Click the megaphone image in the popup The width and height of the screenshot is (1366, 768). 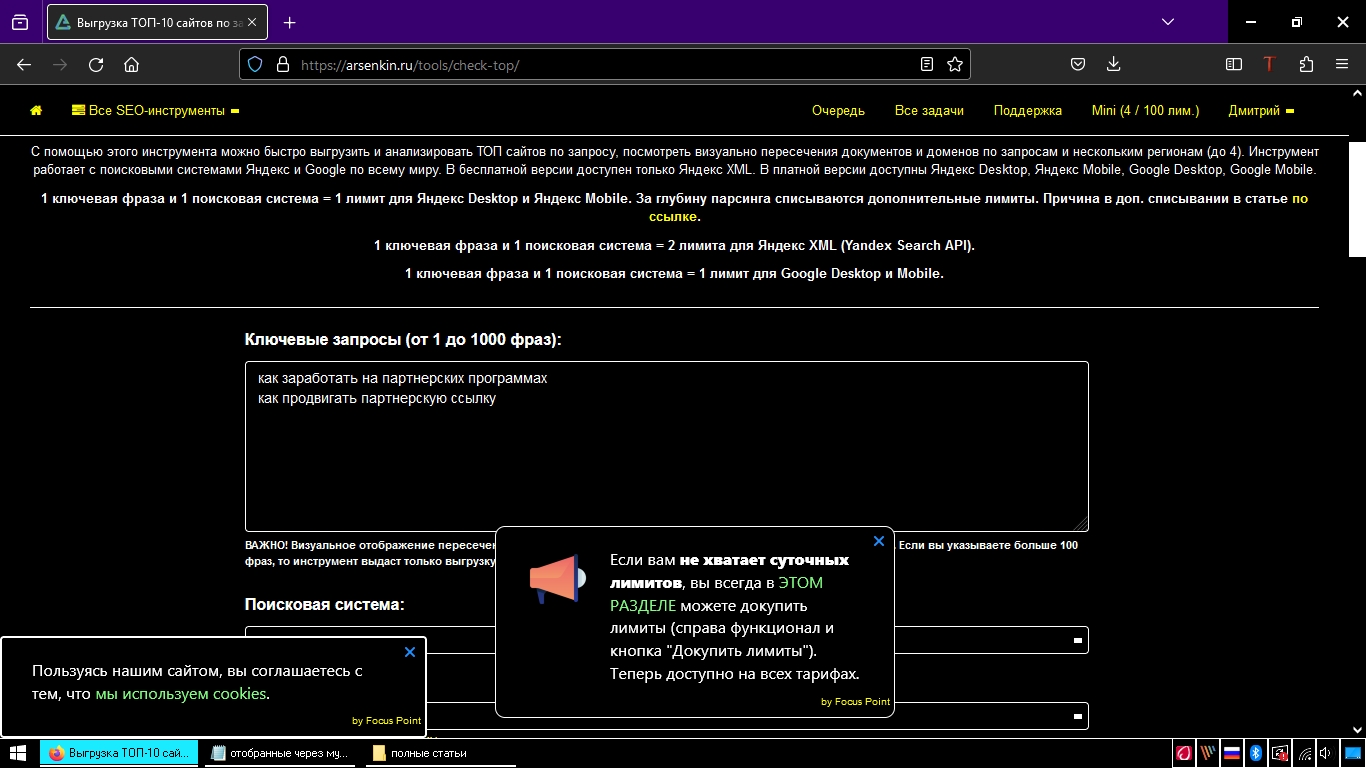click(556, 579)
